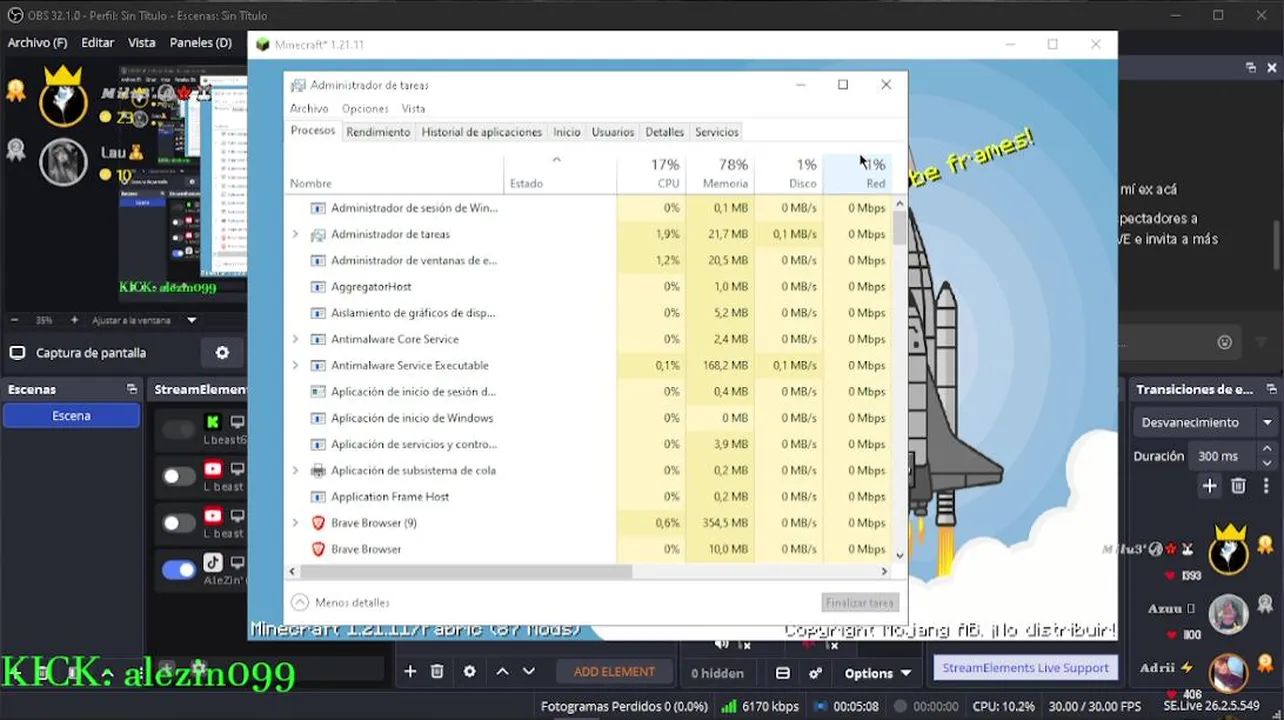
Task: Pop out the Escenas dock
Action: pos(131,389)
